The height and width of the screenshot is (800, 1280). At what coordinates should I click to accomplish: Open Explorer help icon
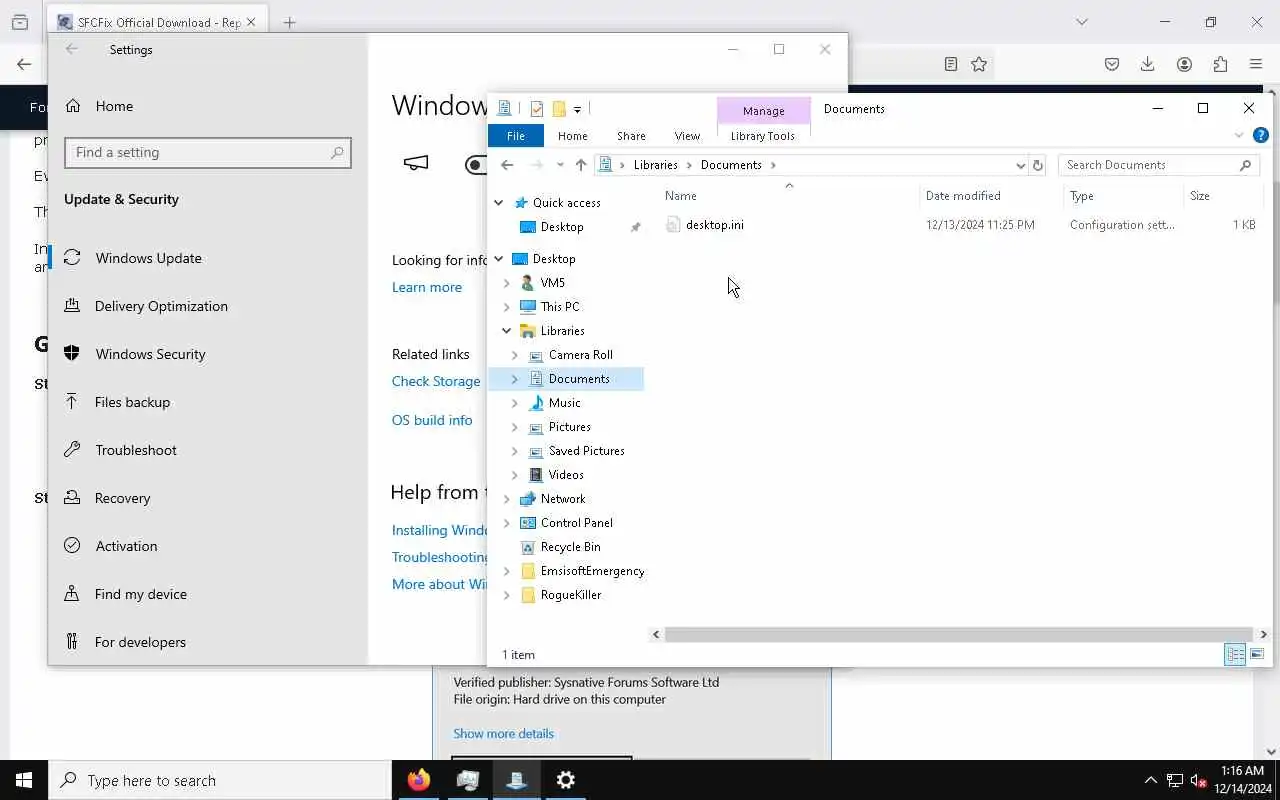(1261, 136)
